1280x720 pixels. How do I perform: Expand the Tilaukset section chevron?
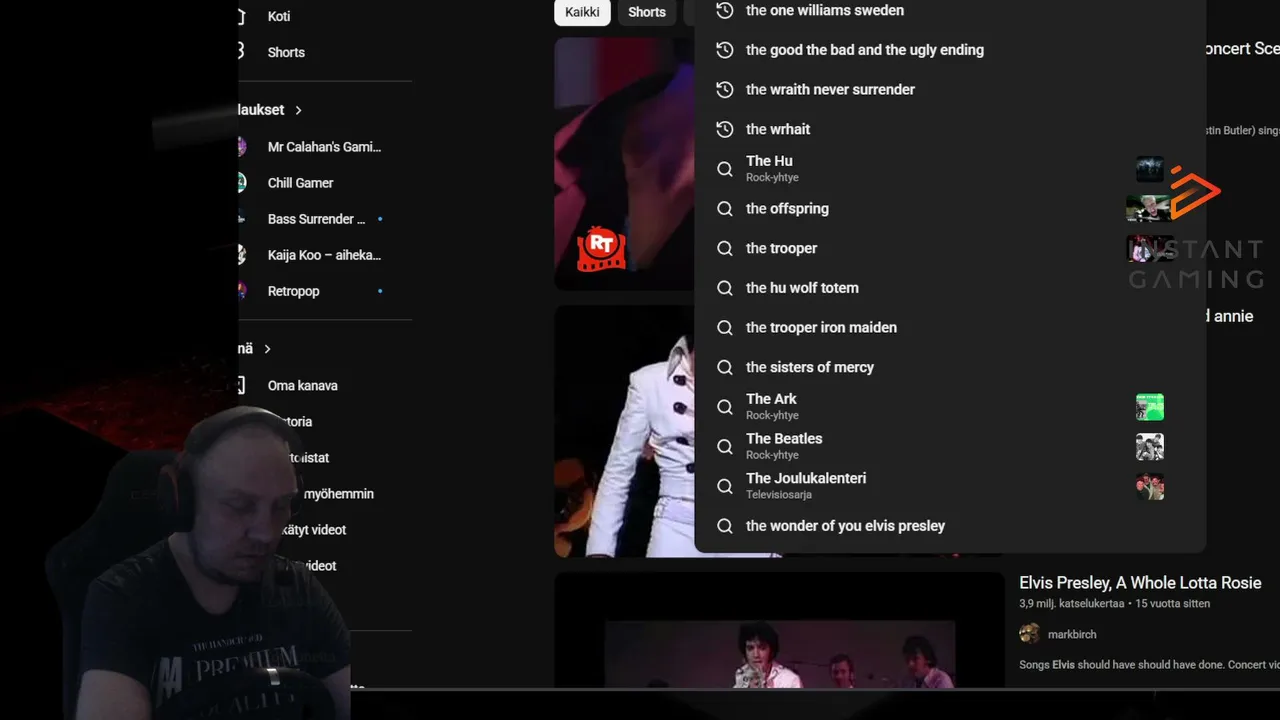(x=298, y=110)
